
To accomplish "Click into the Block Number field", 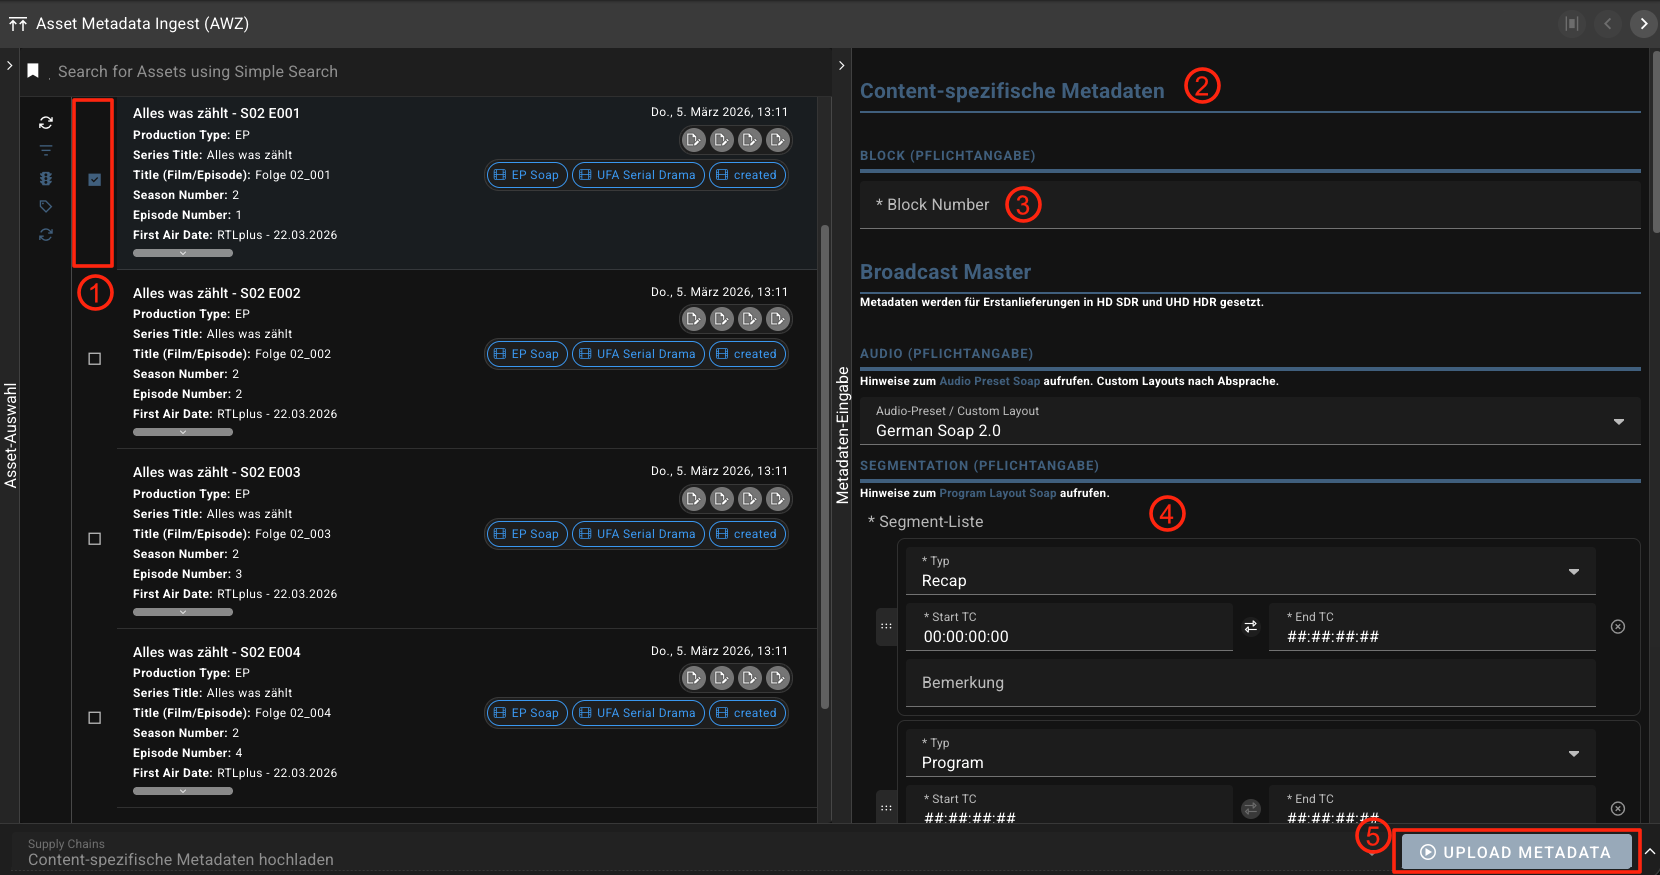I will (x=1250, y=205).
